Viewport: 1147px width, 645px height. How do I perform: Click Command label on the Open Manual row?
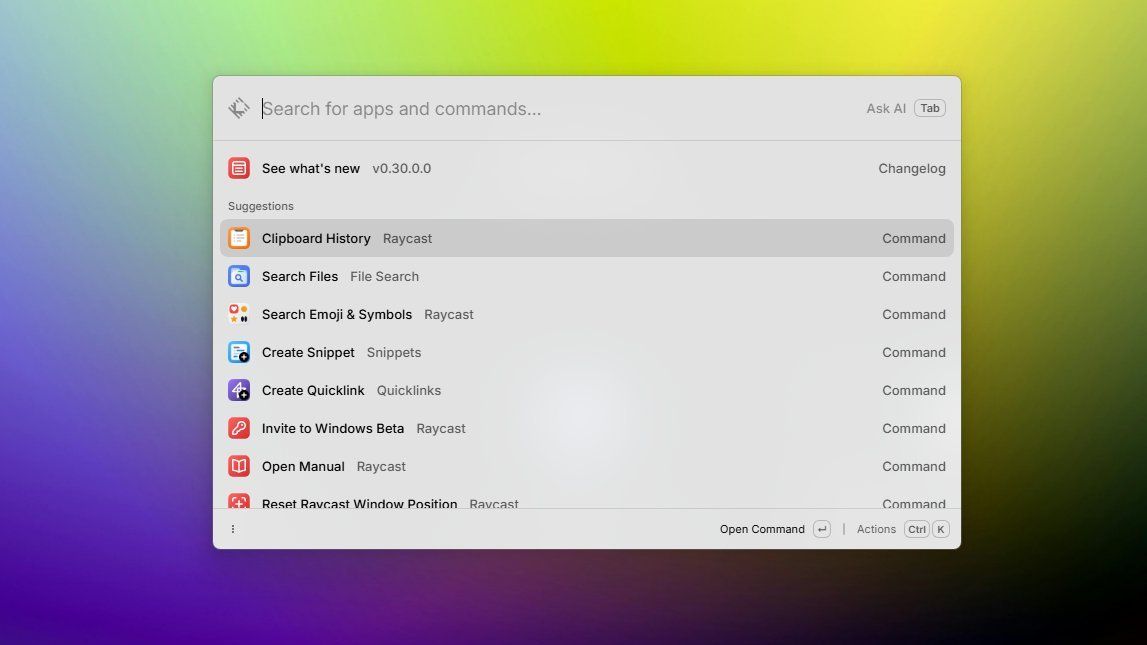914,467
